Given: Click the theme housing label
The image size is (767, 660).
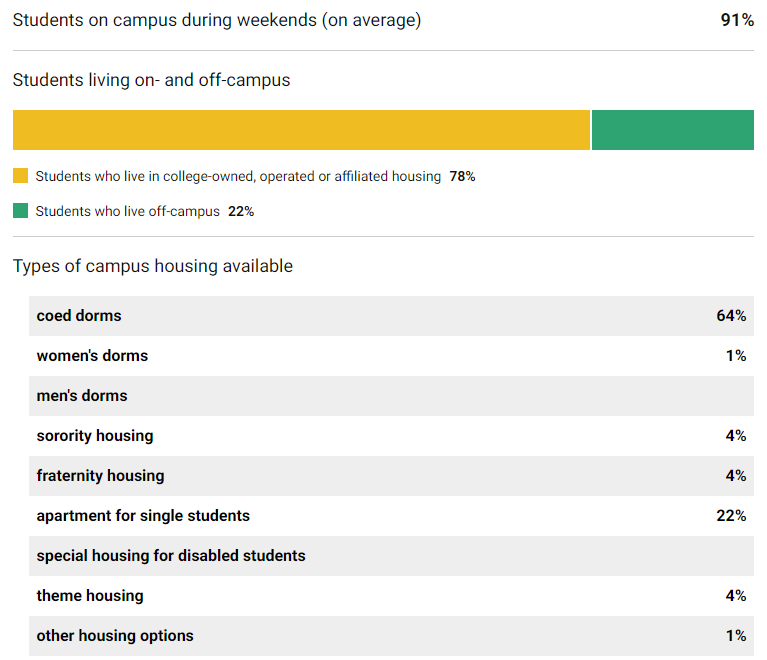Looking at the screenshot, I should click(x=90, y=596).
